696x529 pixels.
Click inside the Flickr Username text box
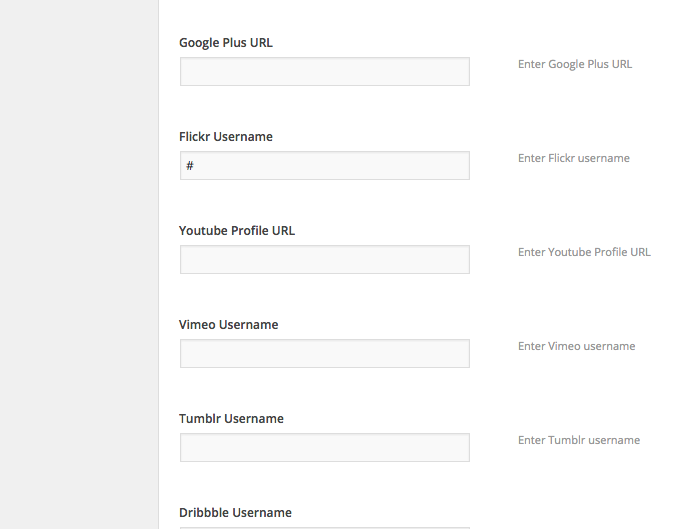pos(324,166)
